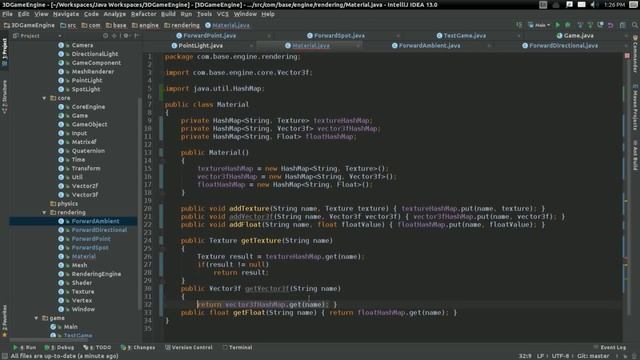Viewport: 640px width, 360px height.
Task: Change LF line separator in status bar
Action: [x=540, y=356]
